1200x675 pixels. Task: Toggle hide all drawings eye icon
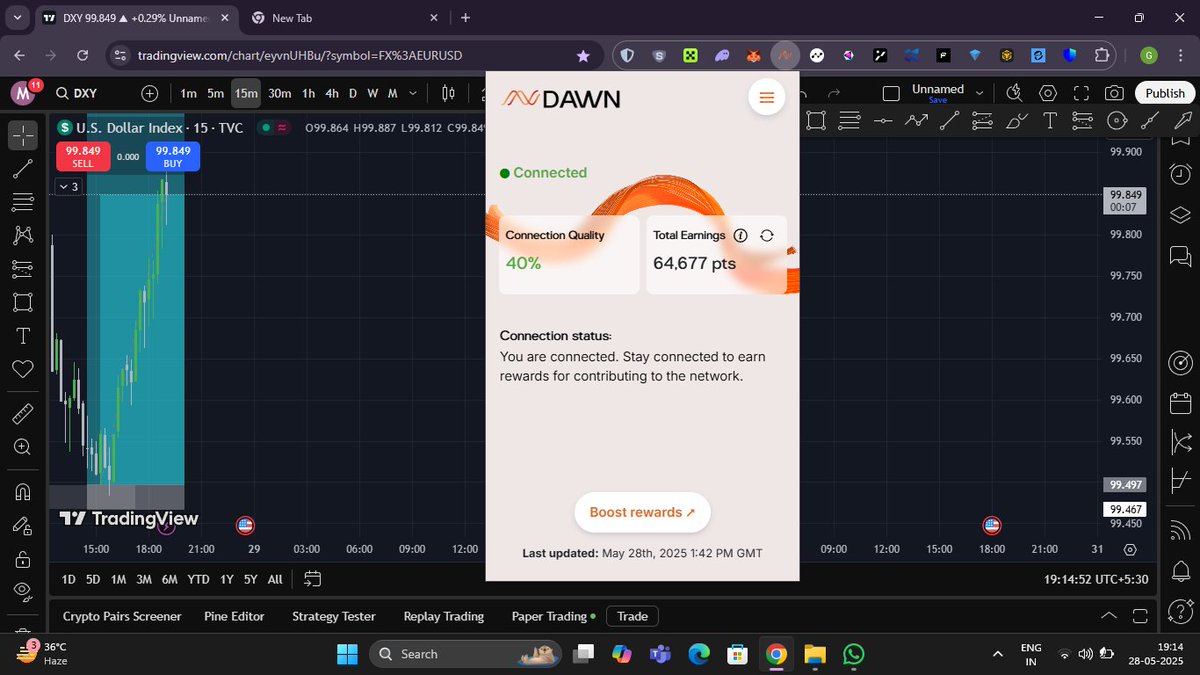[x=23, y=591]
